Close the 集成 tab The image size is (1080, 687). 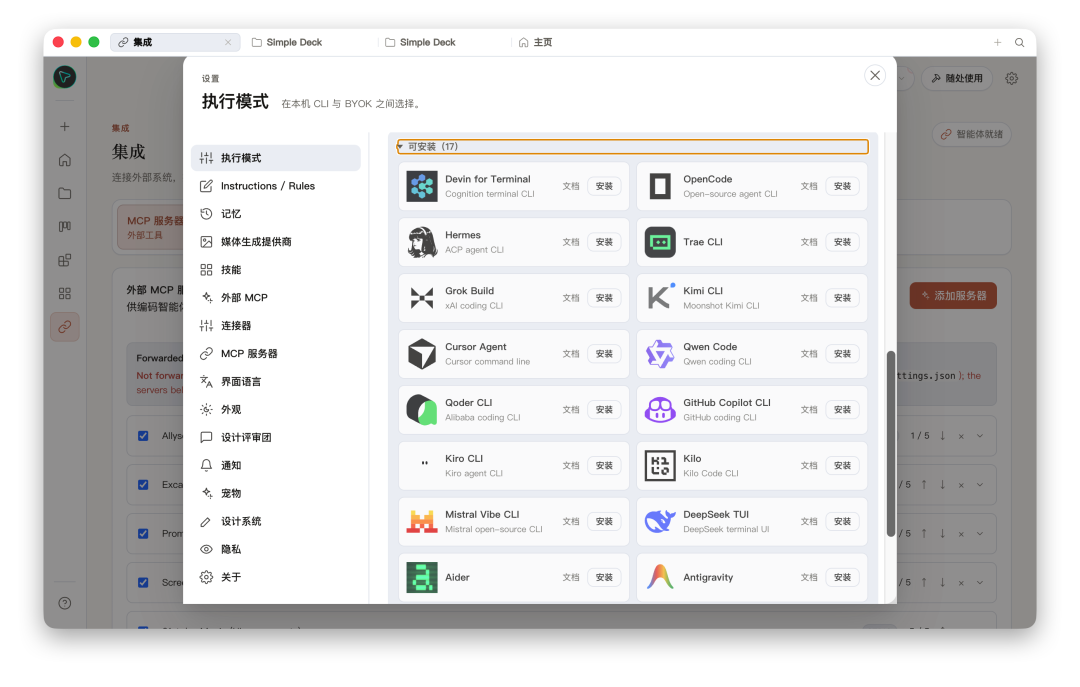point(228,43)
